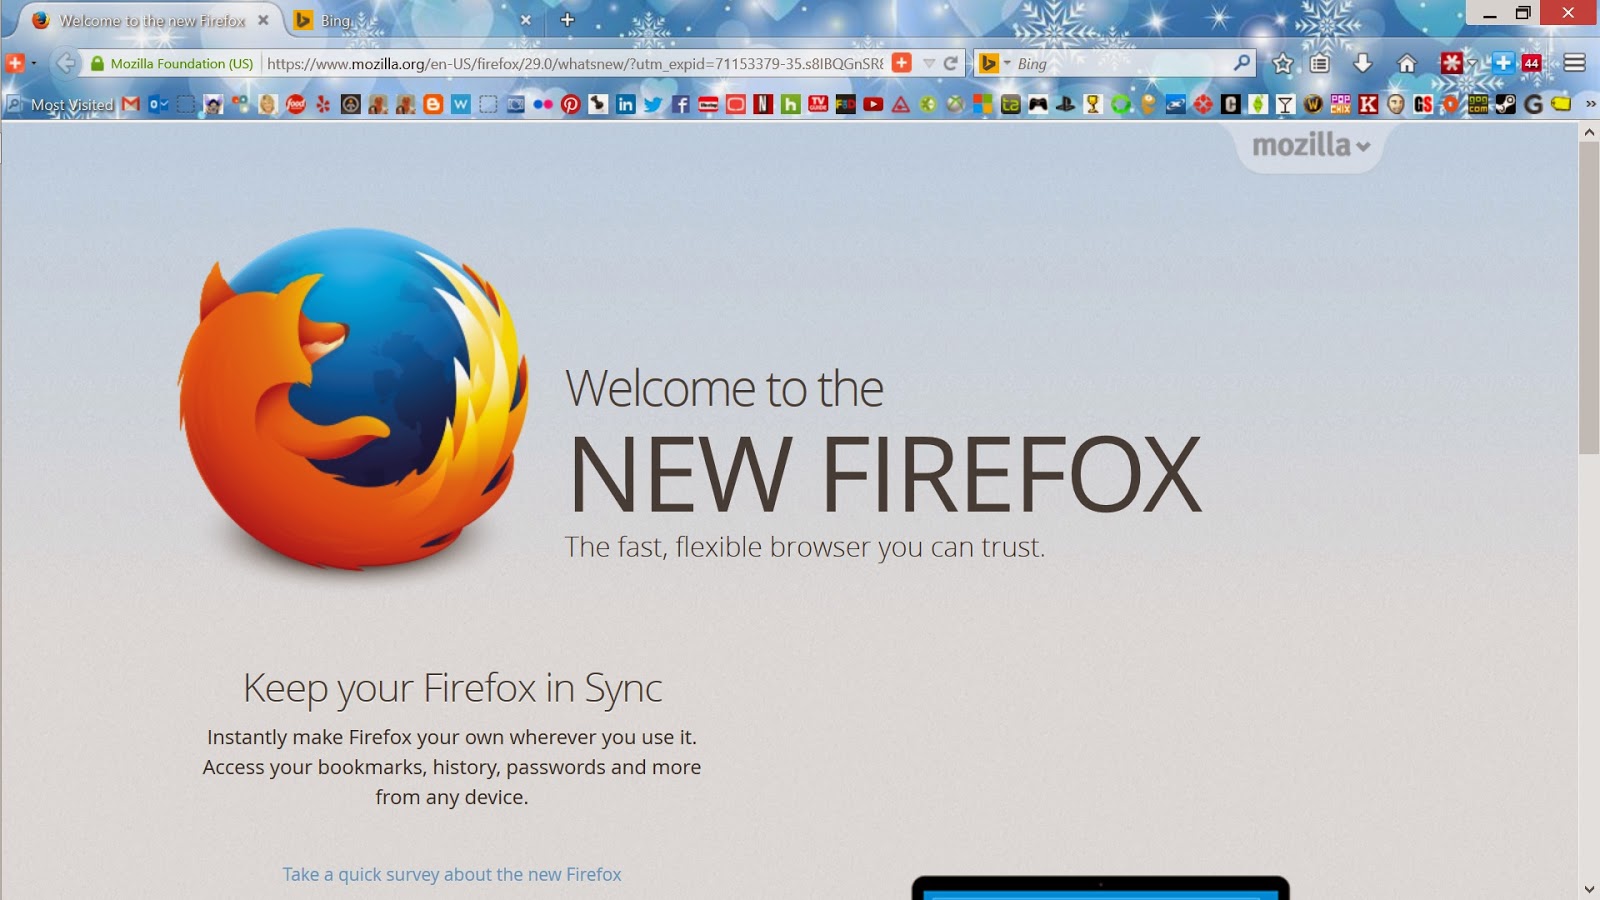Show bookmarks list menu button
The height and width of the screenshot is (900, 1600).
(x=1320, y=63)
